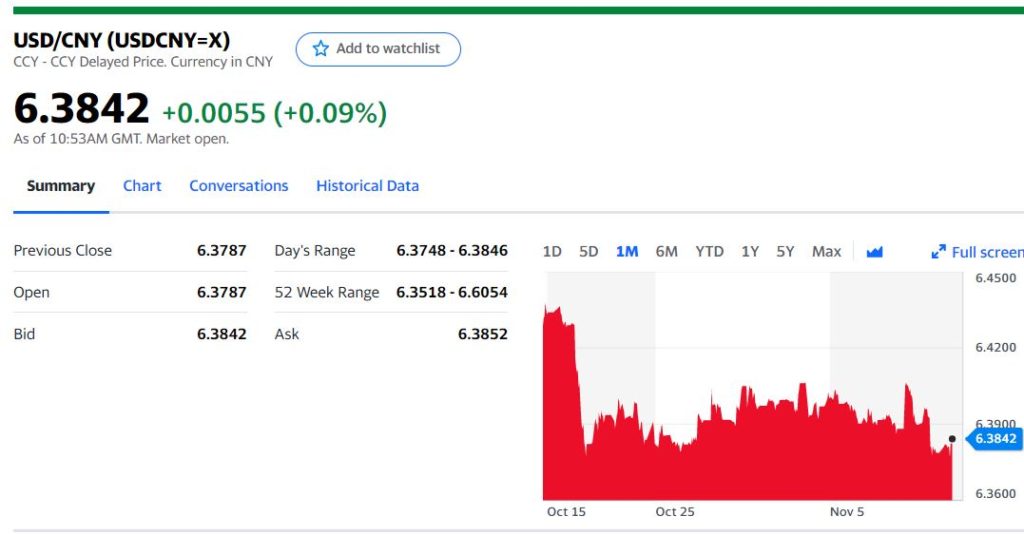Switch to the Chart tab
This screenshot has height=535, width=1024.
tap(142, 186)
